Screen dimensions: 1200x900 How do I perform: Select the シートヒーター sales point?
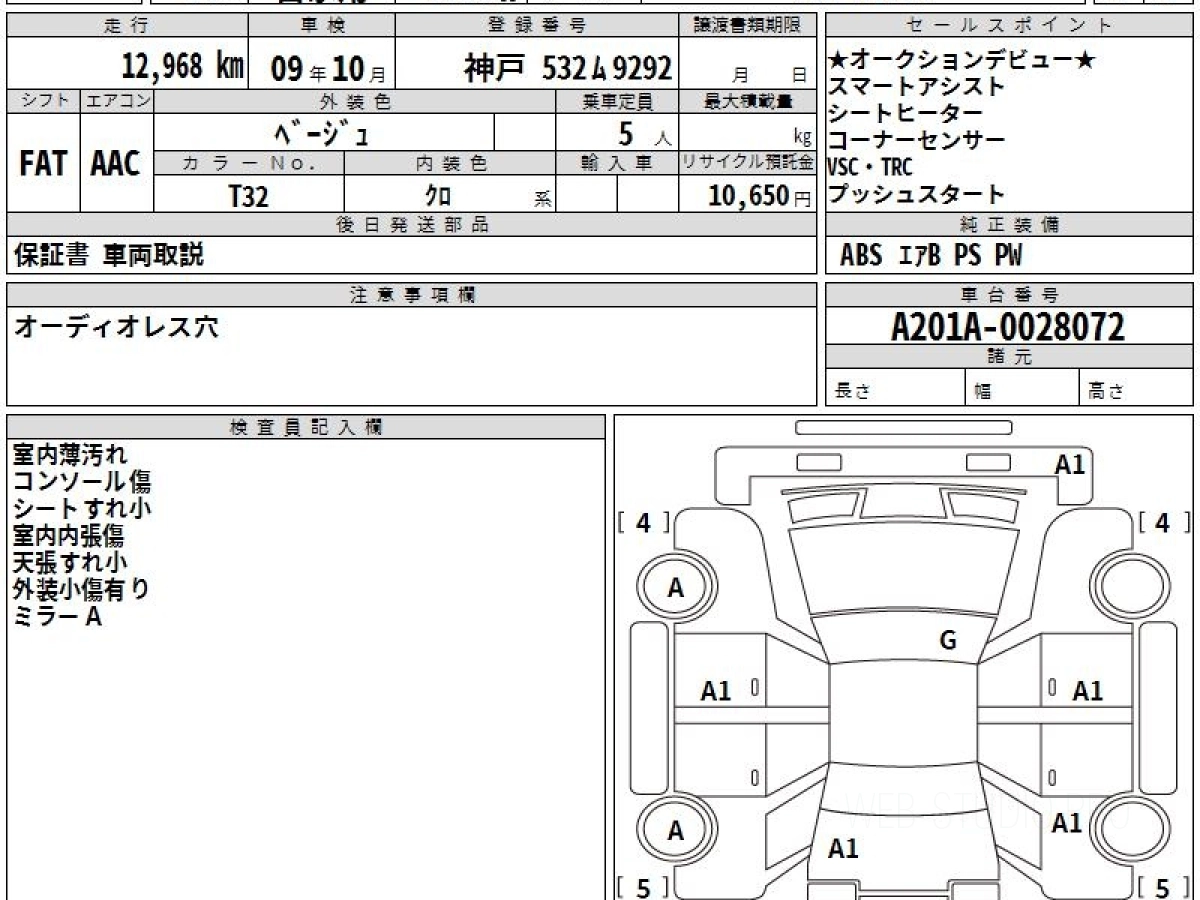pyautogui.click(x=905, y=114)
